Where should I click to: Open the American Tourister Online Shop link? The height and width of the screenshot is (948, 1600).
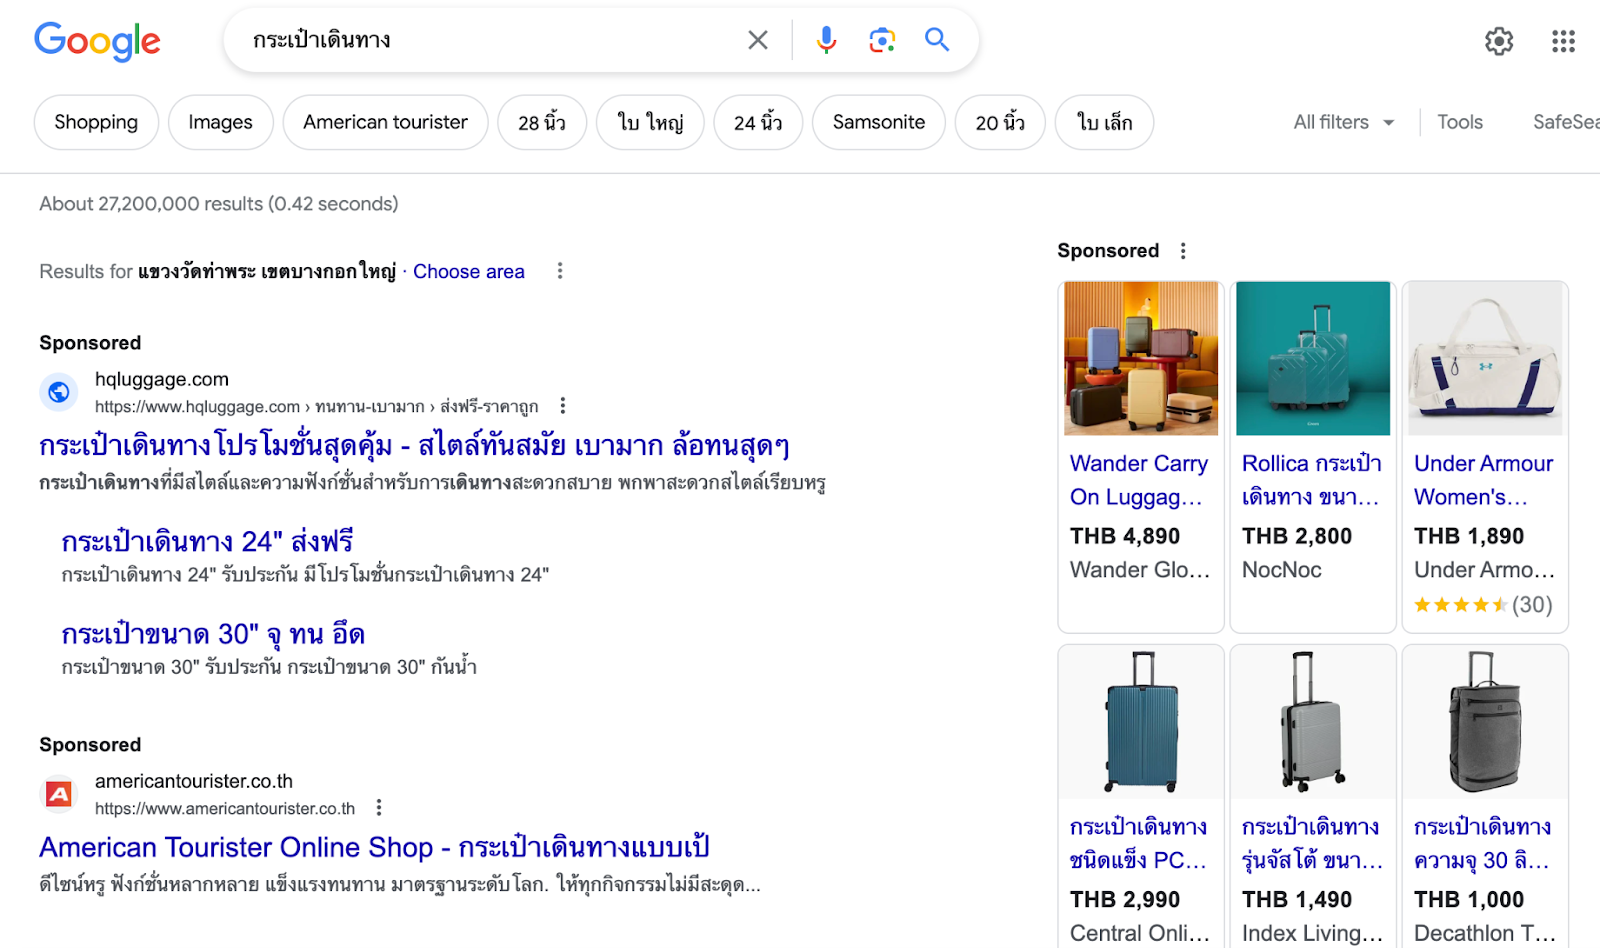(374, 848)
